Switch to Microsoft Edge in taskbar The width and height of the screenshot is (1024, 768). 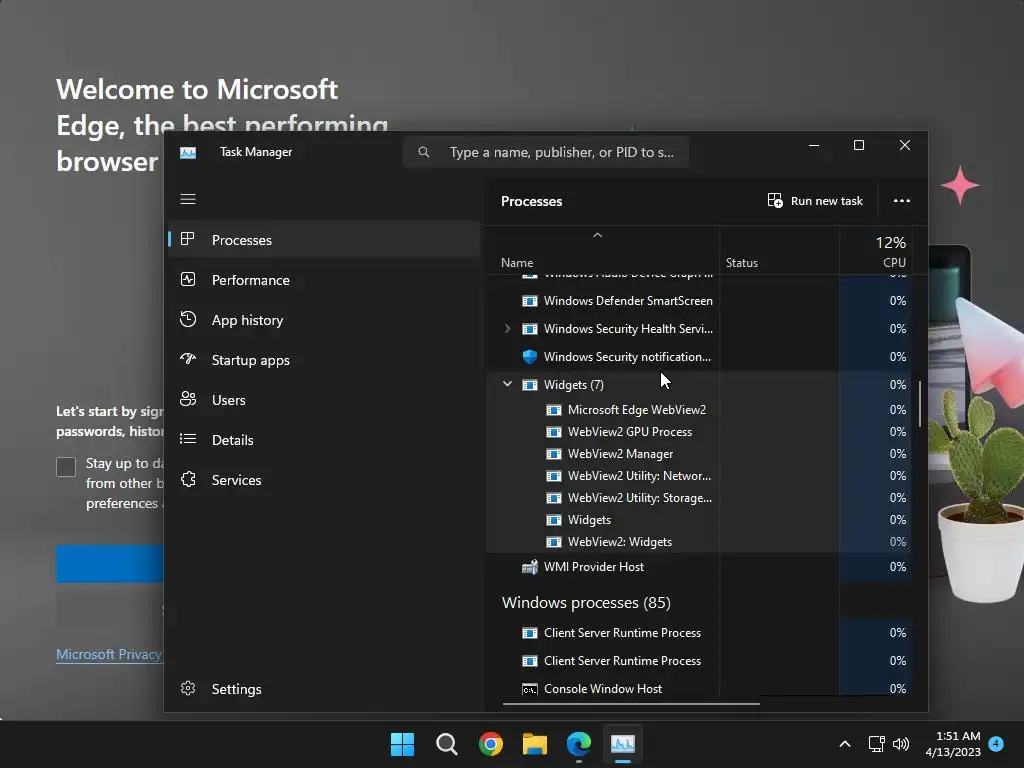pos(579,744)
